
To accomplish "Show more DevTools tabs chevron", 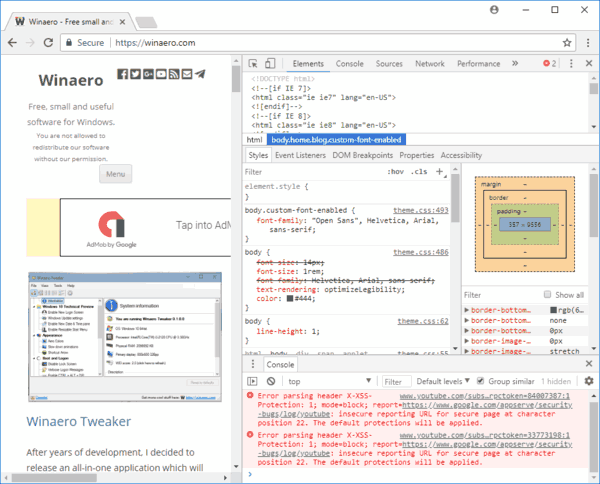I will pos(515,64).
